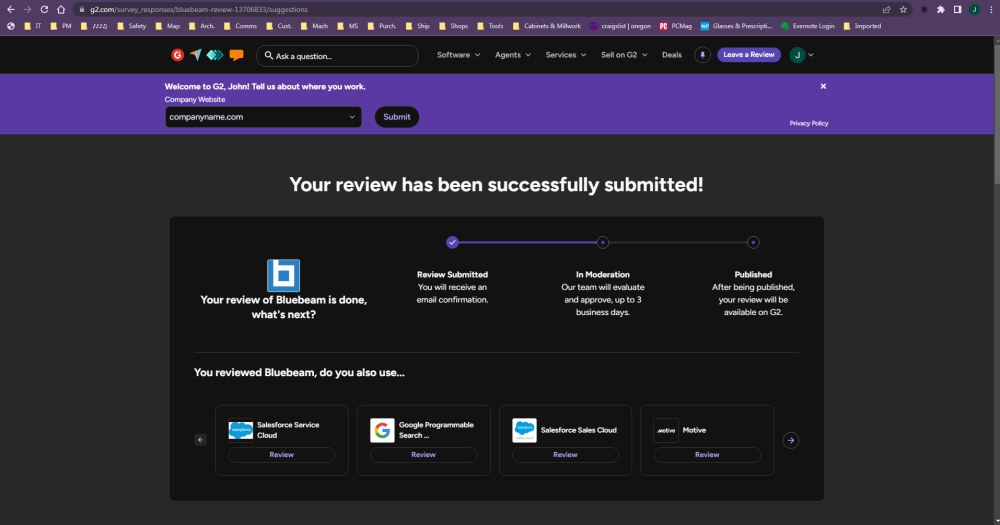Open the Cabinets & Millwork bookmarks folder
The width and height of the screenshot is (1000, 525).
click(547, 26)
